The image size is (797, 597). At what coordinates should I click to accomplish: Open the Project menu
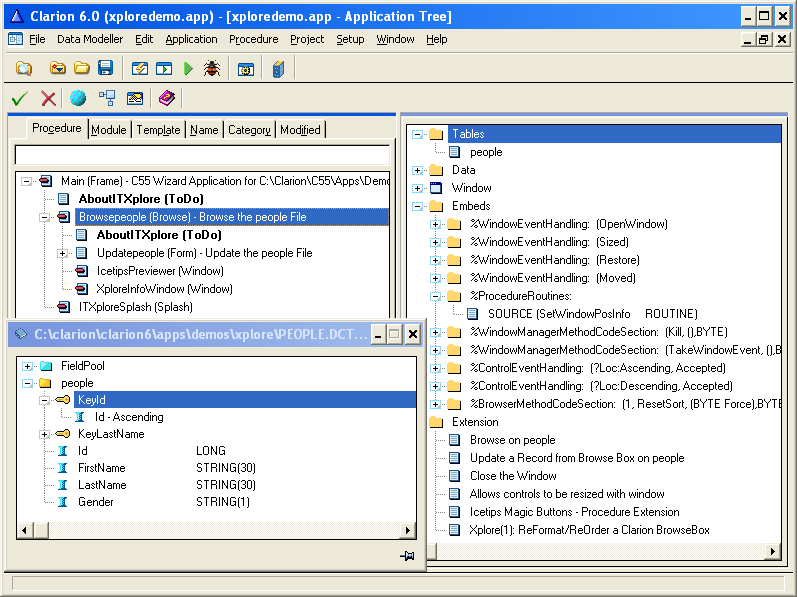(x=307, y=39)
